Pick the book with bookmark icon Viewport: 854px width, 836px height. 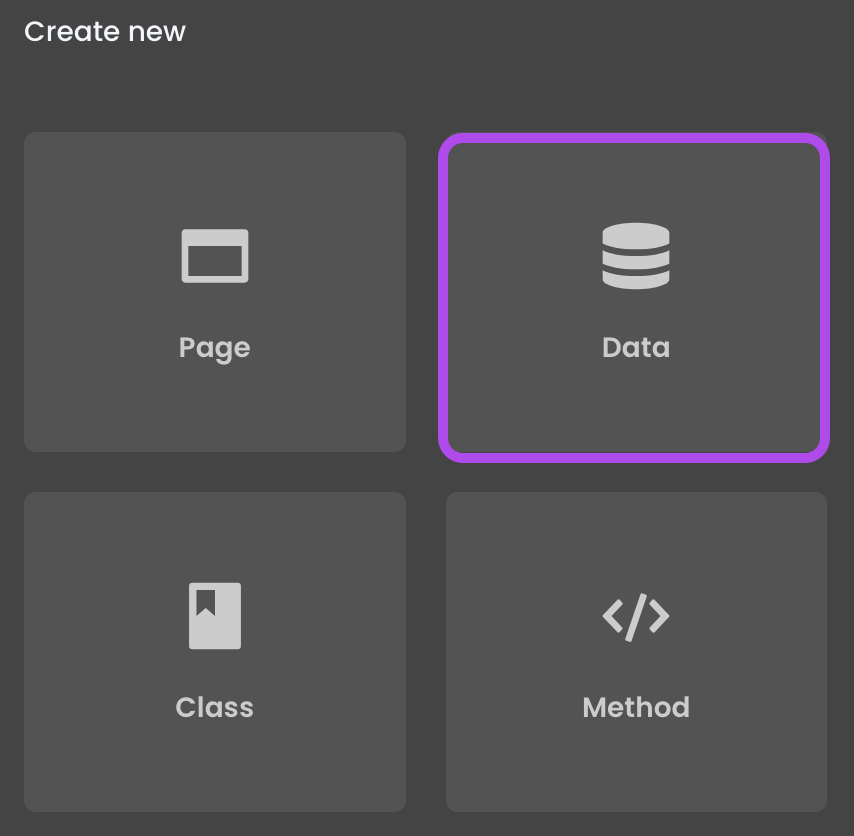pos(215,616)
